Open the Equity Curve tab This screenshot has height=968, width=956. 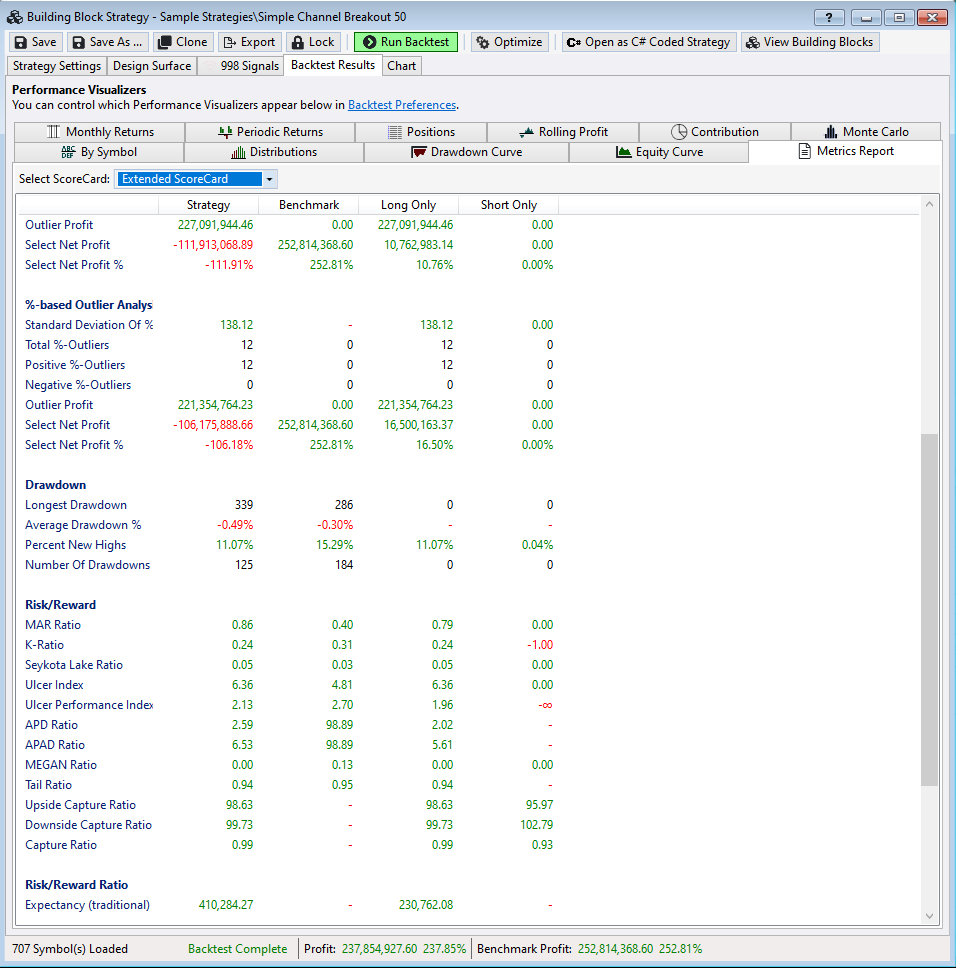[x=658, y=152]
